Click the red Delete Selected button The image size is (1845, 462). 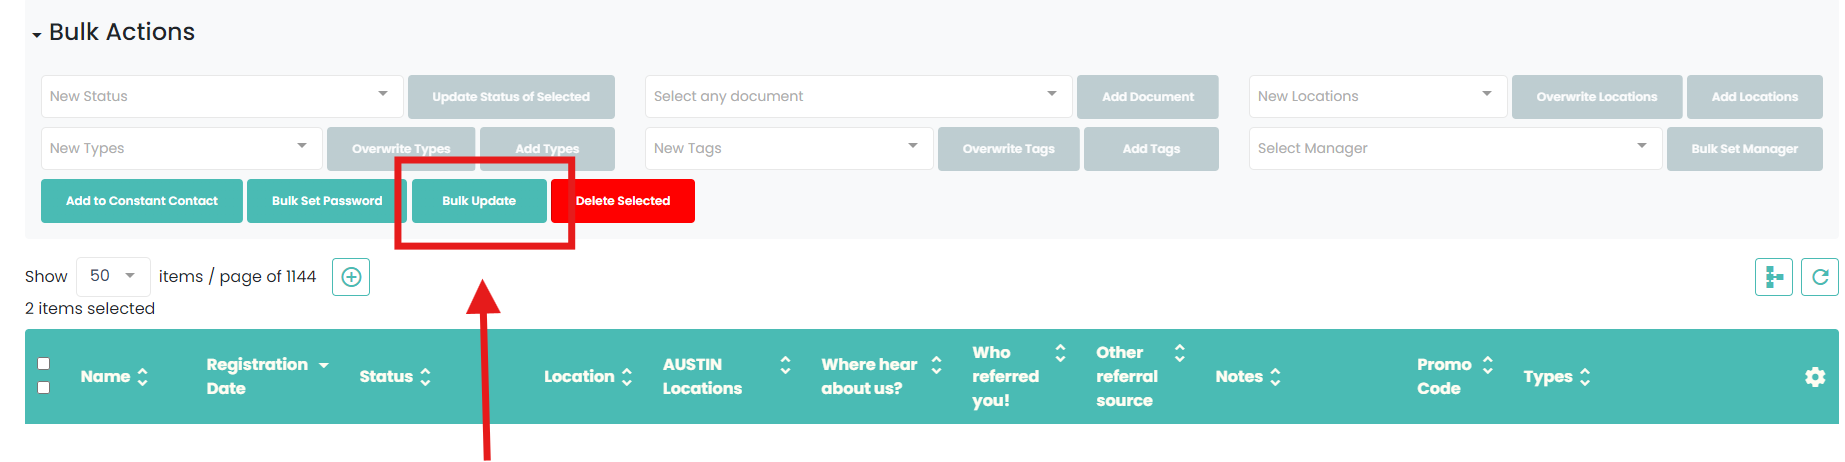622,201
